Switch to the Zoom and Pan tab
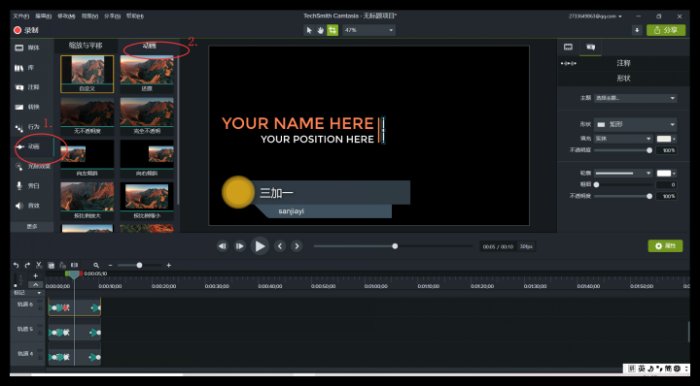 (x=85, y=46)
